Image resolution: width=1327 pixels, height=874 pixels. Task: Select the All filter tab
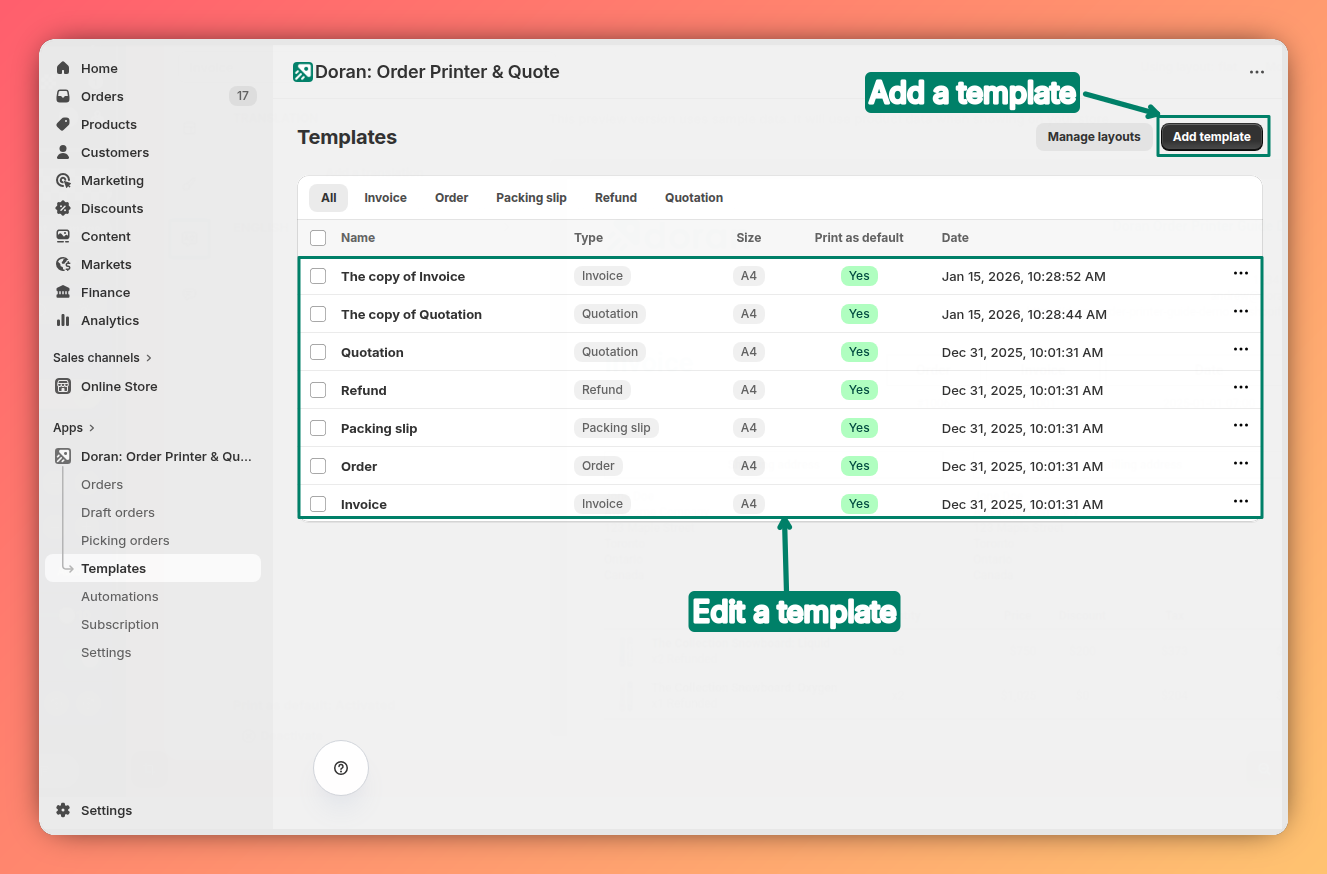click(328, 198)
